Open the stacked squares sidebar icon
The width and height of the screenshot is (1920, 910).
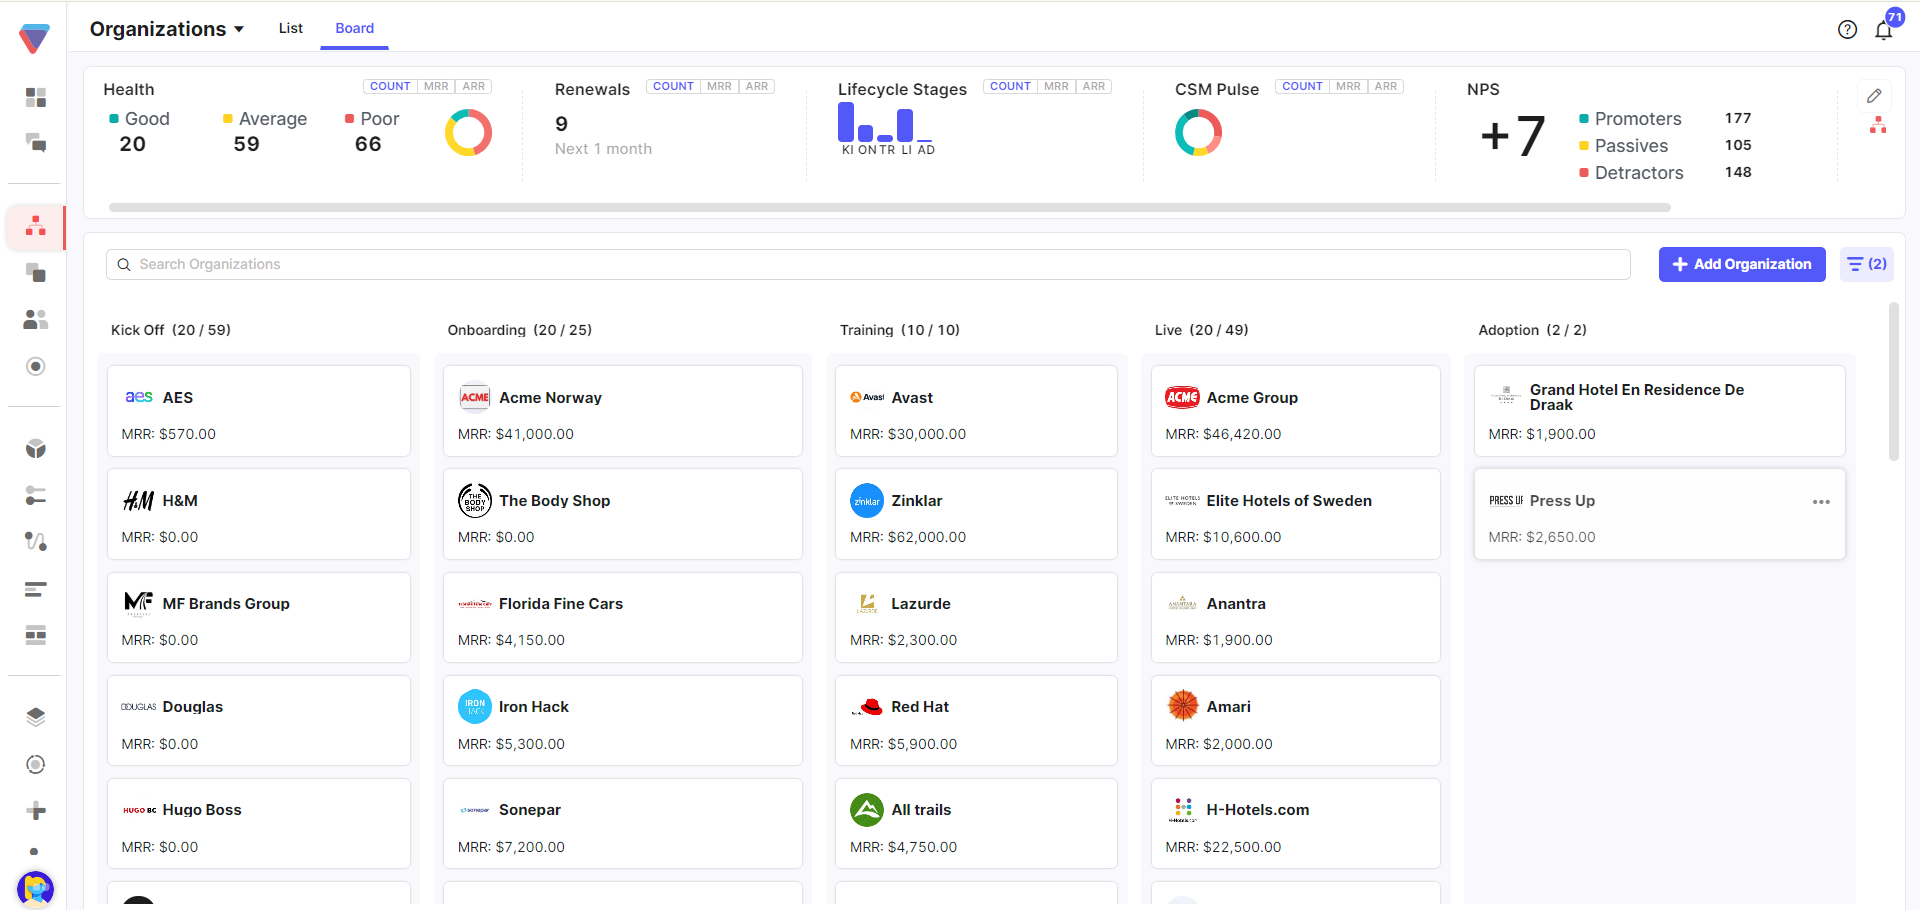(x=36, y=273)
